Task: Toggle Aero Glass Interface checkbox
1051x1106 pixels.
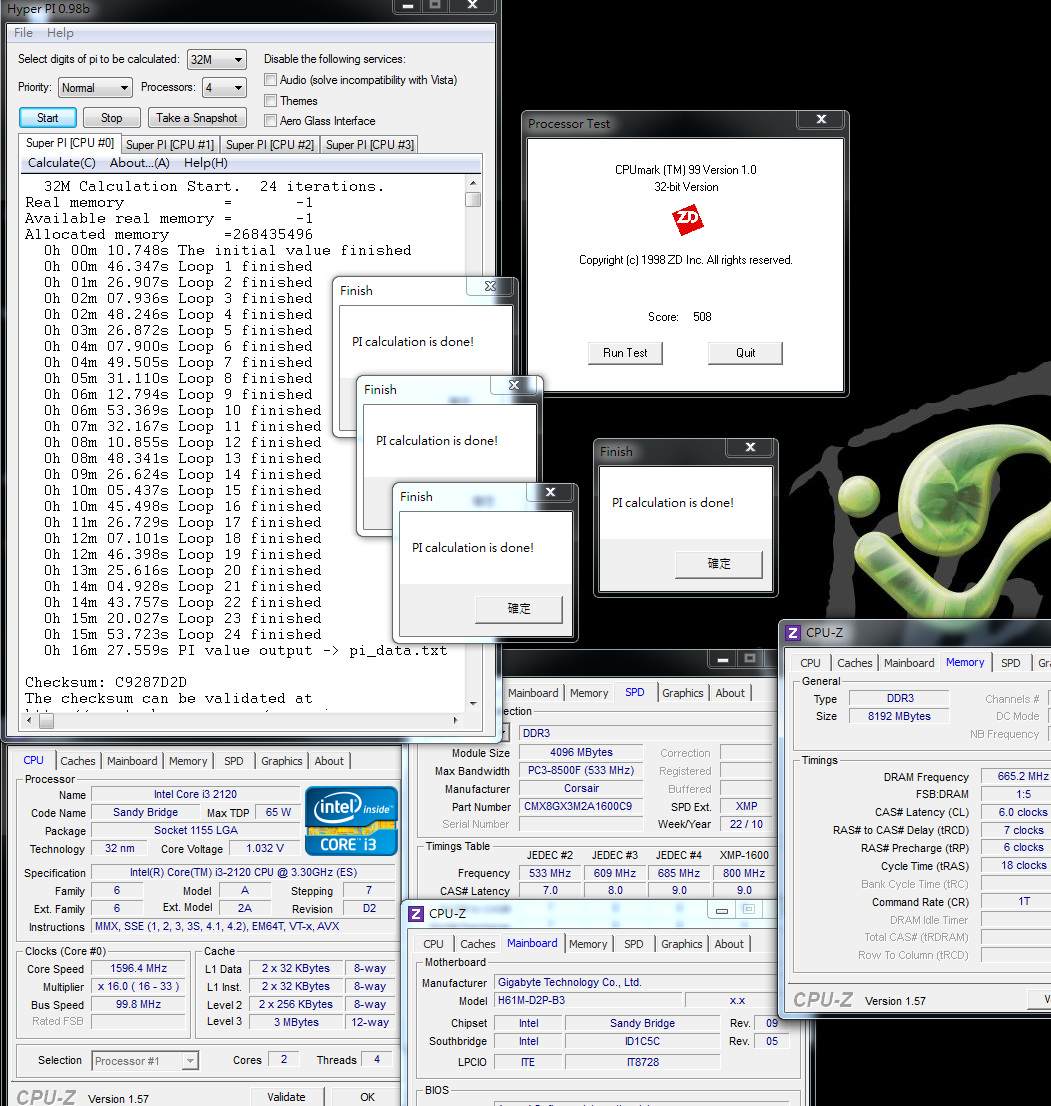Action: tap(270, 121)
